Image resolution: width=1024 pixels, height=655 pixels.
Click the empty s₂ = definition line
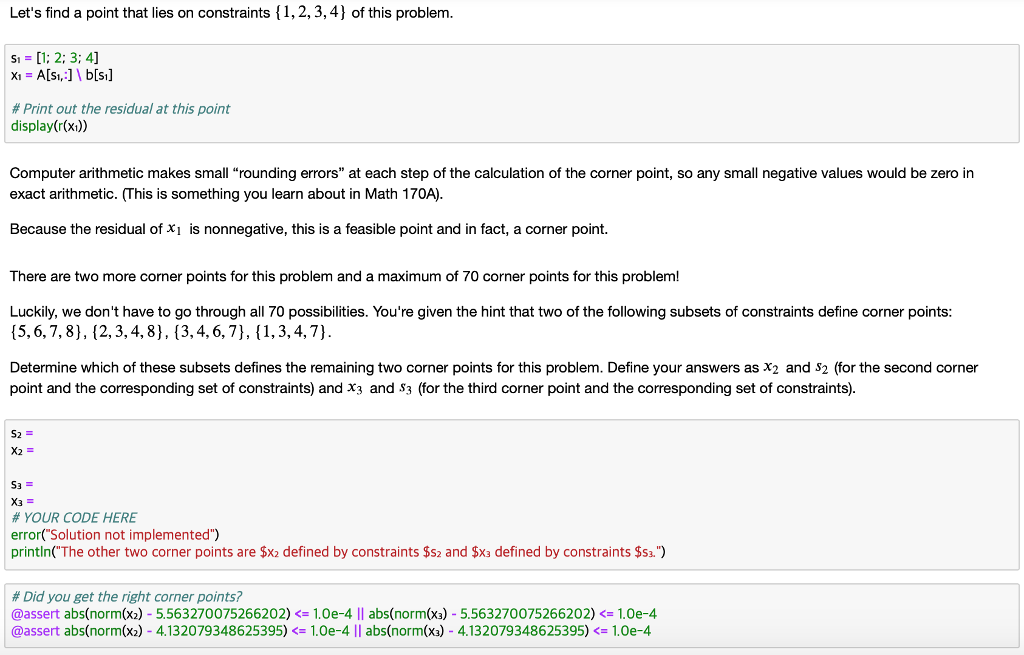click(x=20, y=433)
